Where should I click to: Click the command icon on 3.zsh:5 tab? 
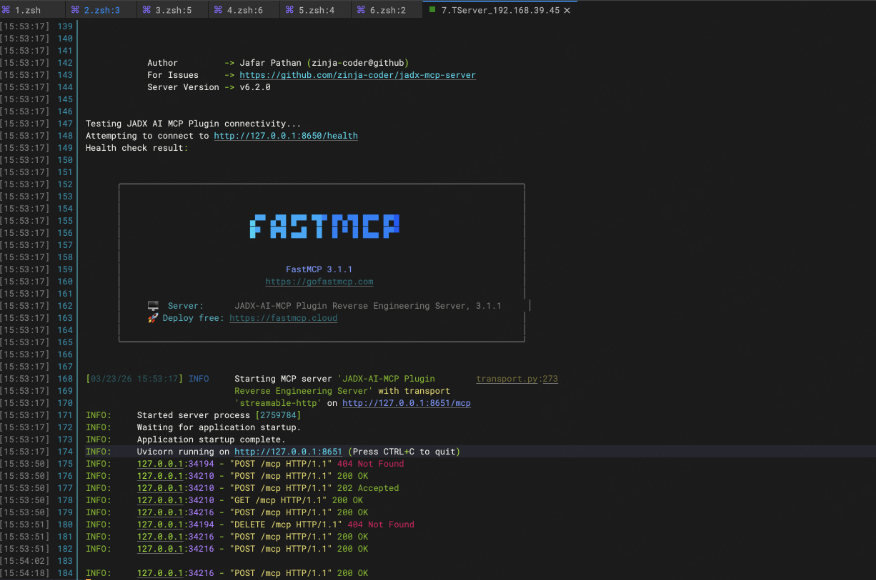tap(147, 10)
